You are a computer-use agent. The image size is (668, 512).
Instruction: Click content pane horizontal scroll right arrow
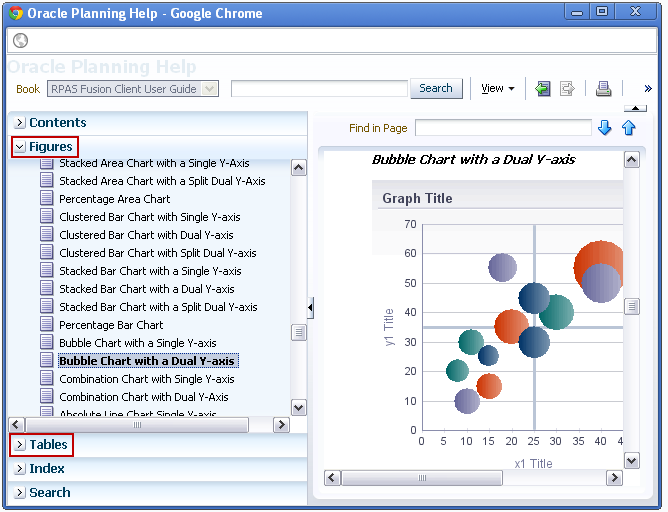coord(614,478)
